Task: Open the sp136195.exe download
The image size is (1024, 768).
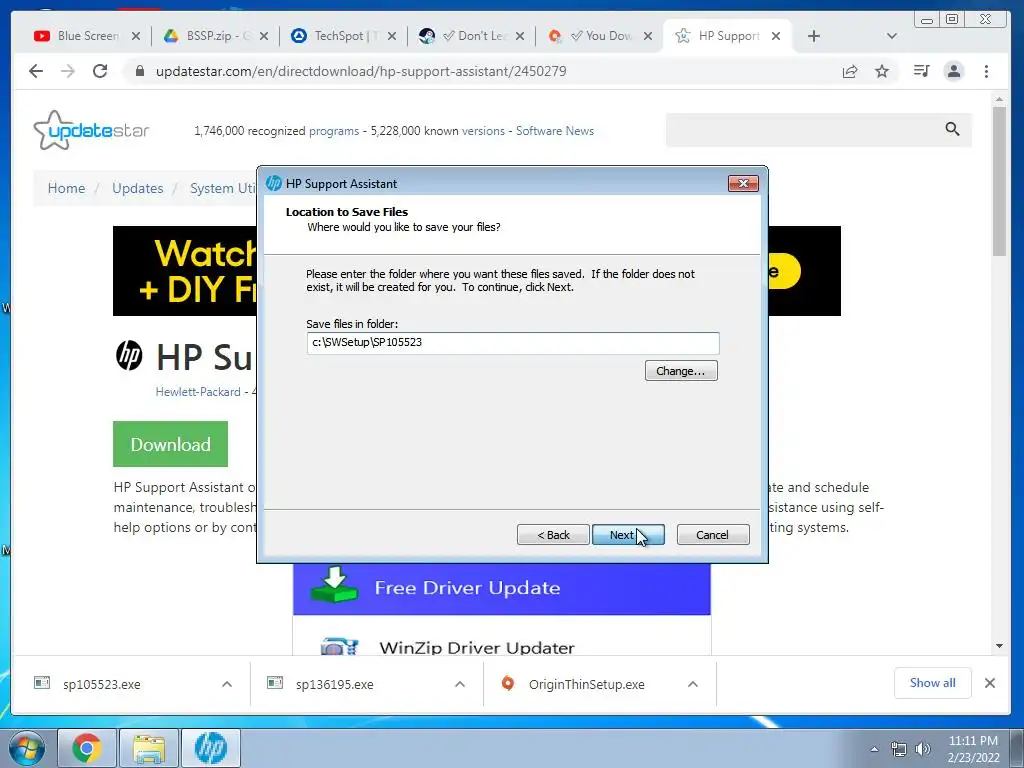Action: [334, 684]
